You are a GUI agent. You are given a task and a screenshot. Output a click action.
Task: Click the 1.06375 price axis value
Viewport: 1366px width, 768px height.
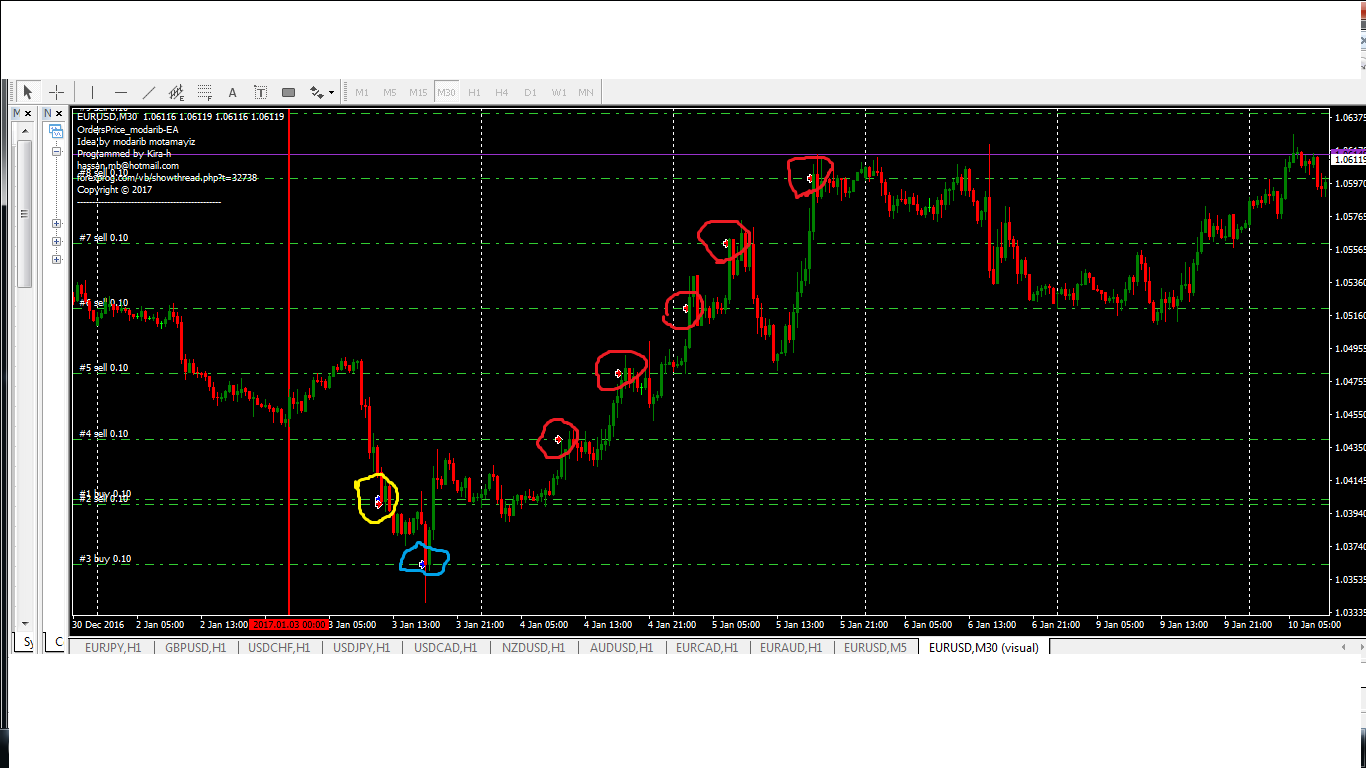(1350, 117)
